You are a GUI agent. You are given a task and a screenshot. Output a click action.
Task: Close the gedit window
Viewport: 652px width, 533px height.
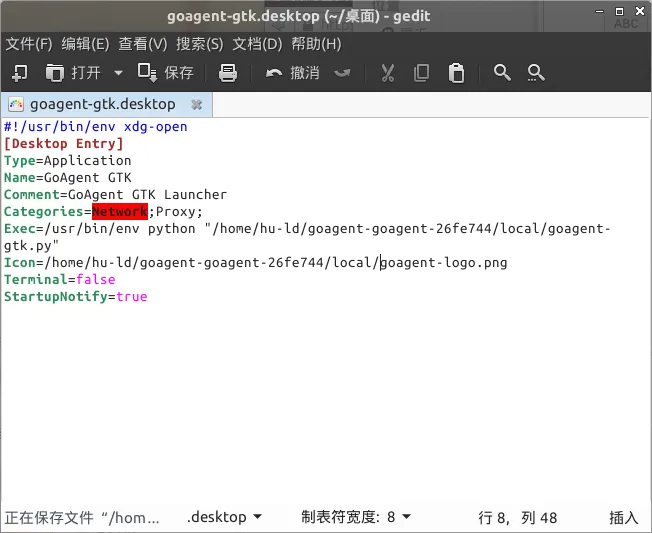640,11
